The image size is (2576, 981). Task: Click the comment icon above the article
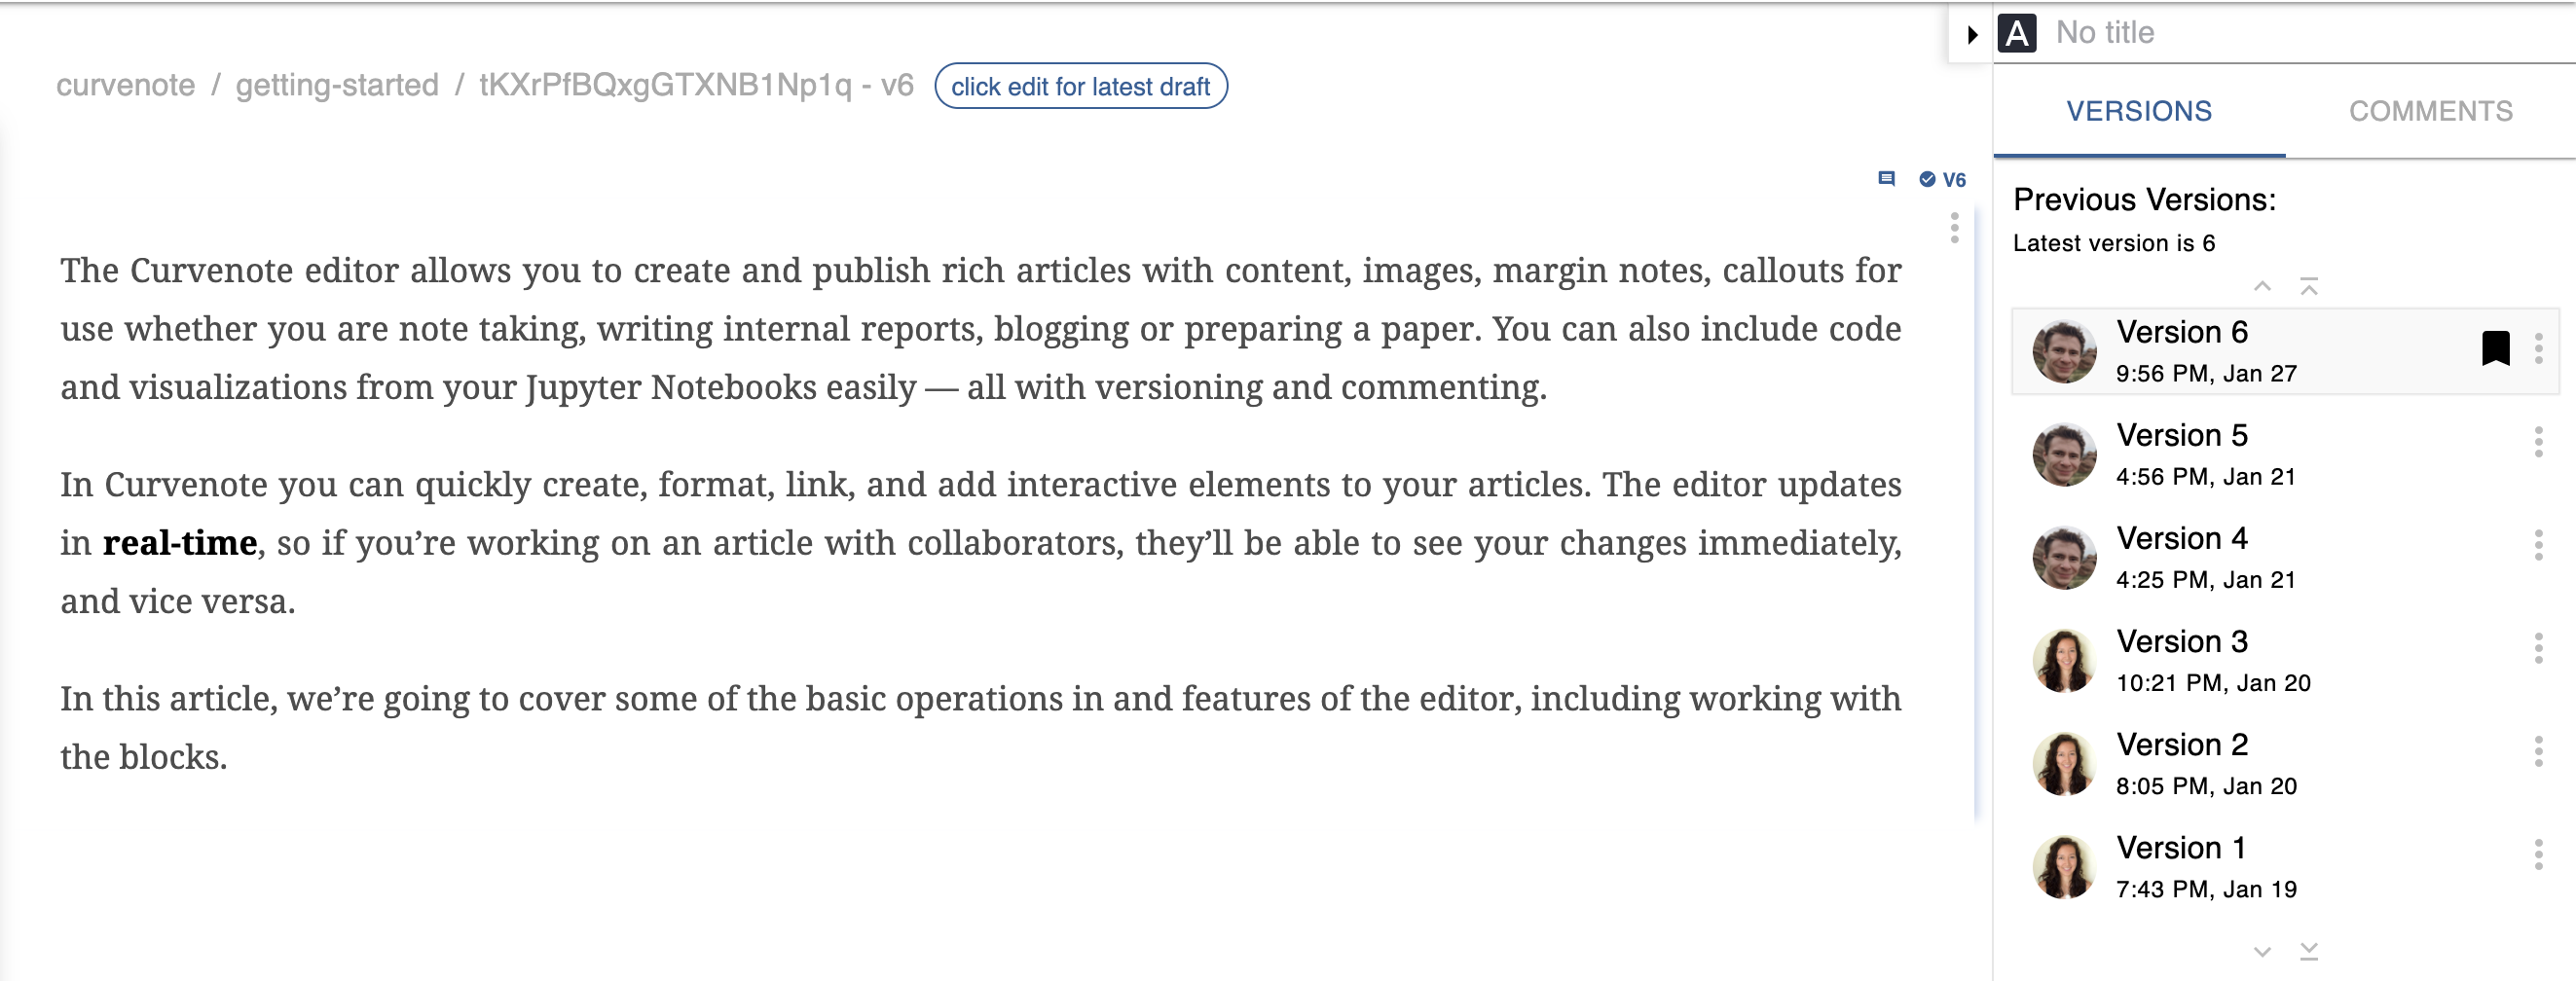coord(1886,179)
